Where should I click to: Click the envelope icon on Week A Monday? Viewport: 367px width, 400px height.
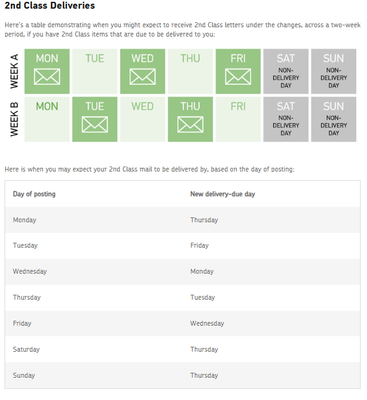[47, 77]
